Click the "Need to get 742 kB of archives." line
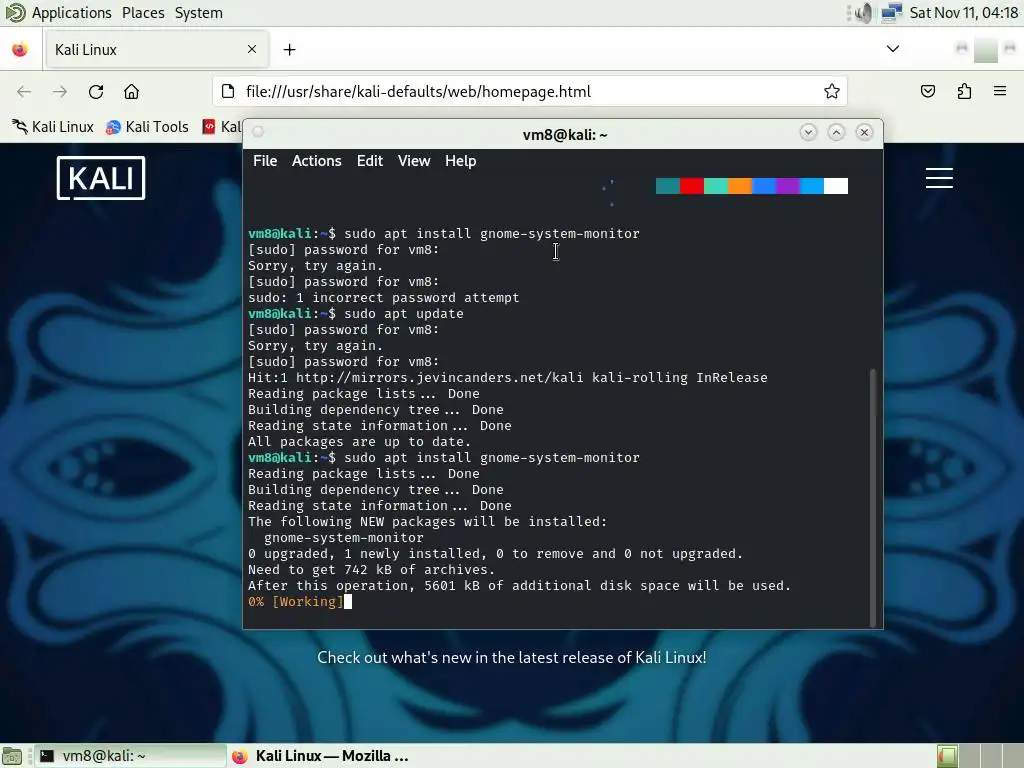The image size is (1024, 768). click(x=372, y=569)
